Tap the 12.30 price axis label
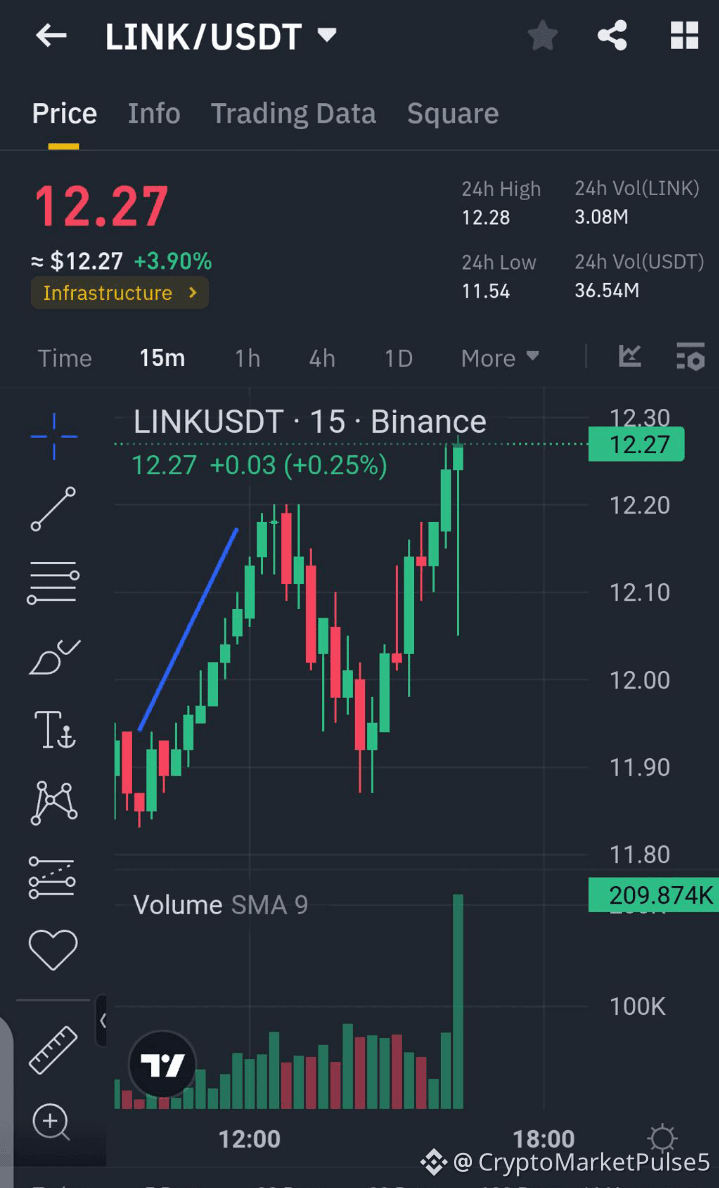Screen dimensions: 719x1188 639,417
